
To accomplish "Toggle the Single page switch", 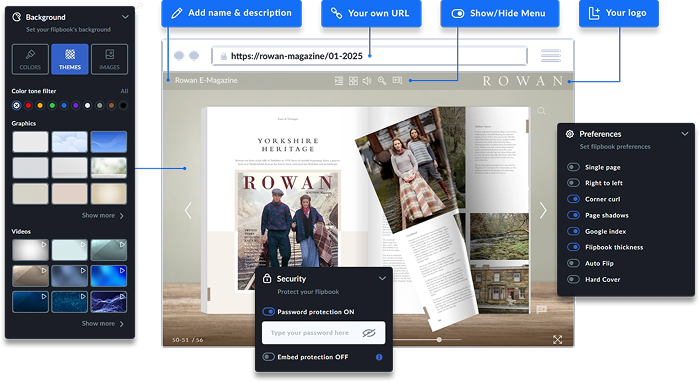I will [573, 167].
